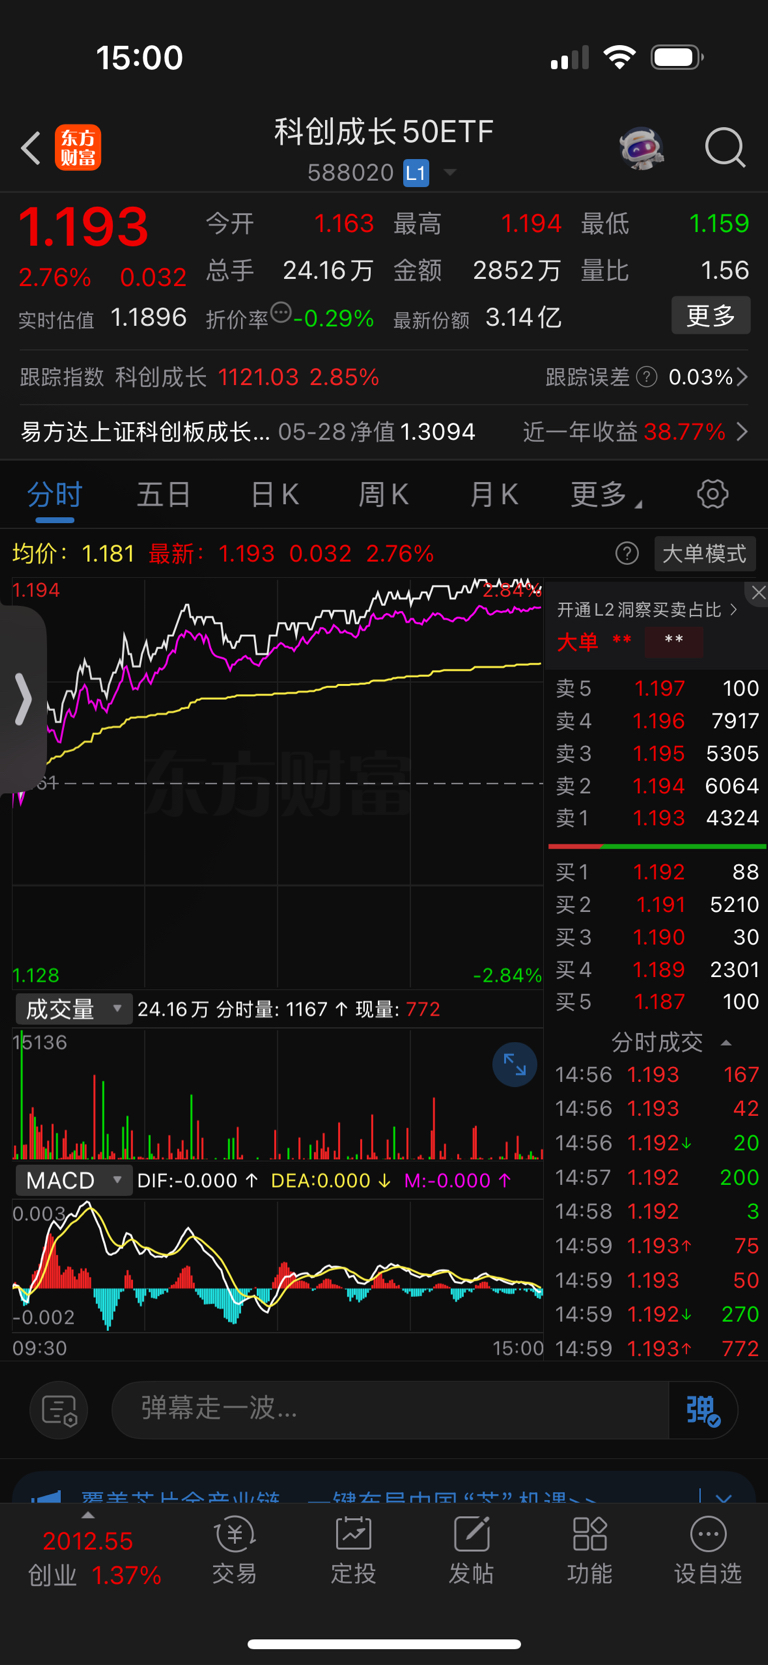Image resolution: width=769 pixels, height=1665 pixels.
Task: Toggle 大单模式
Action: click(x=704, y=553)
